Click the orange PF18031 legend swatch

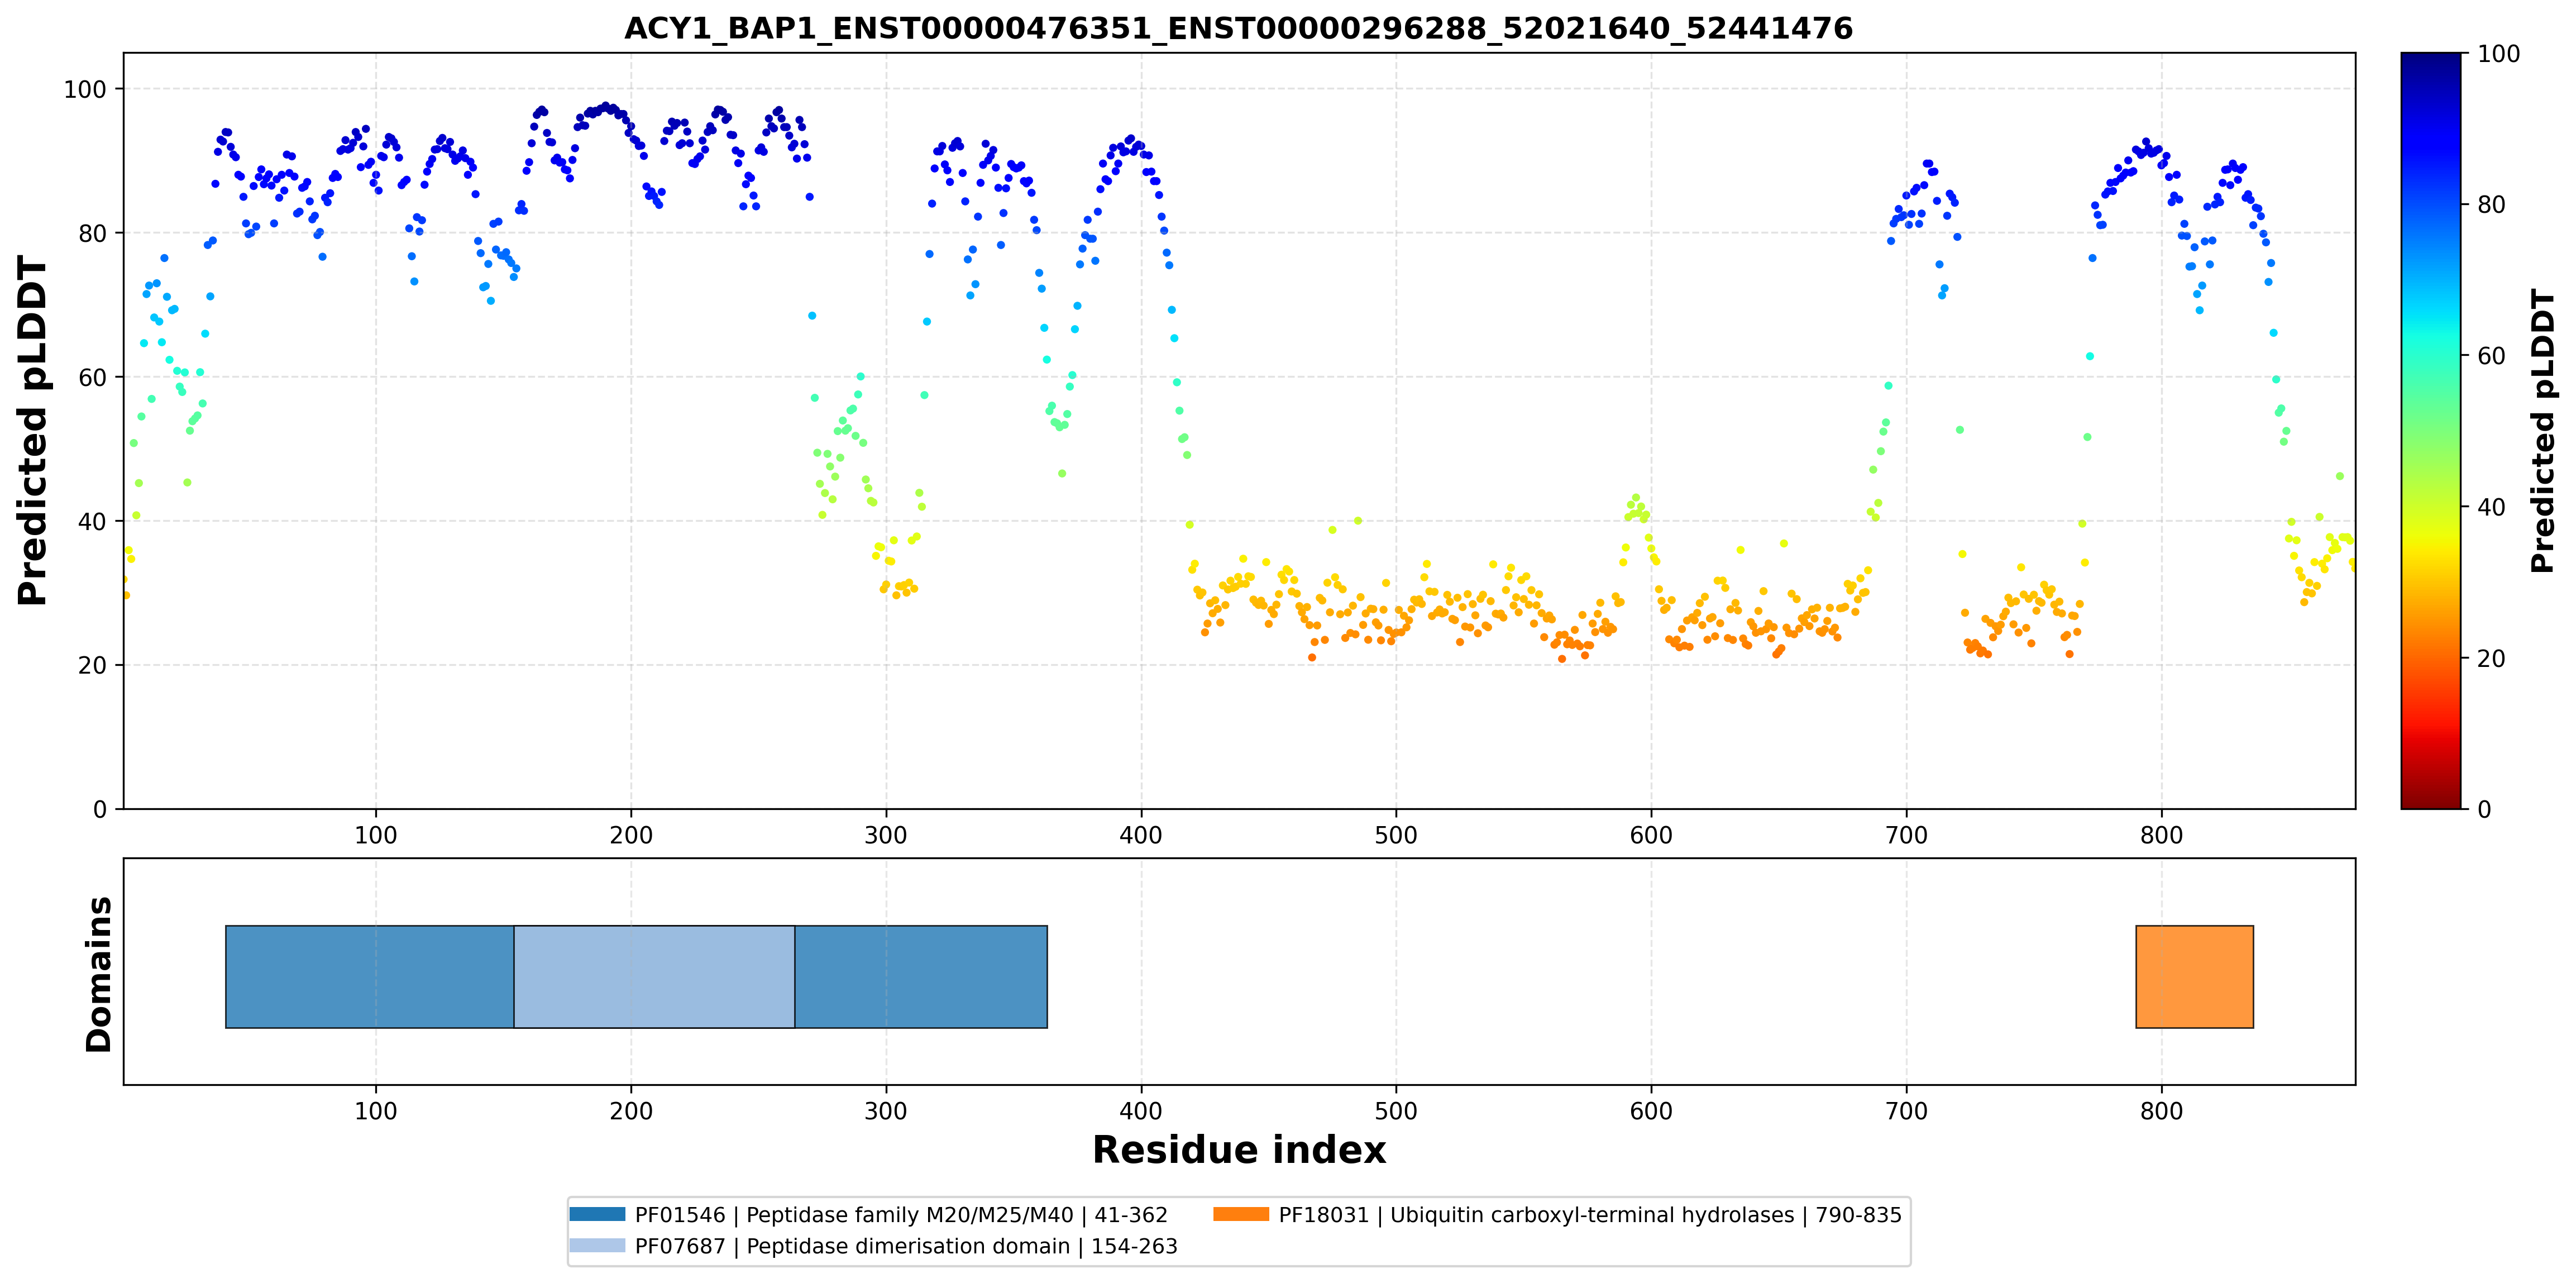coord(1241,1214)
